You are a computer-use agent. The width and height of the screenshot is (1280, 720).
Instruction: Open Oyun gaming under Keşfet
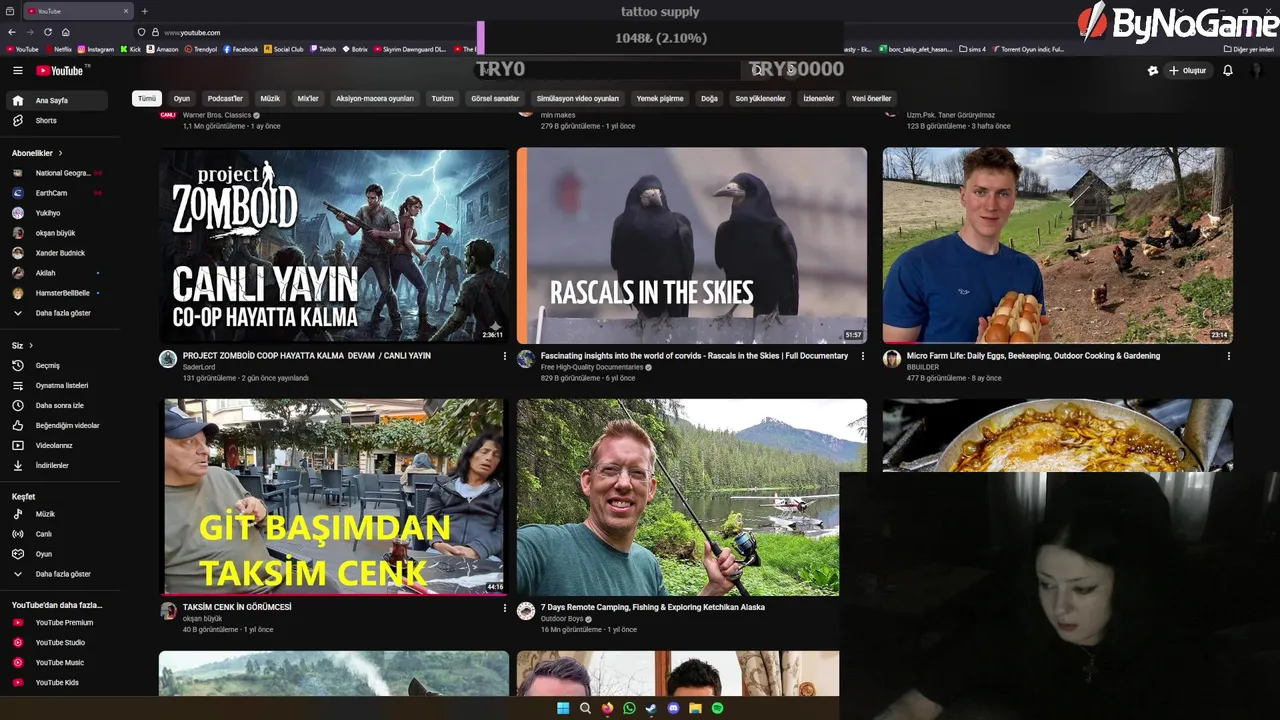[55, 554]
